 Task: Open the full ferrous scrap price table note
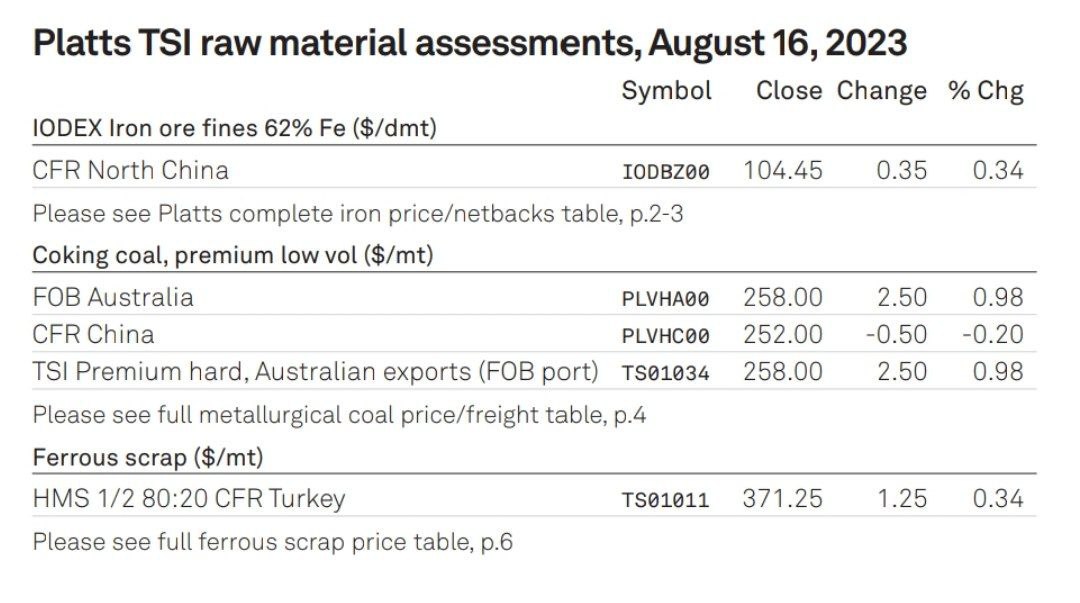tap(272, 542)
